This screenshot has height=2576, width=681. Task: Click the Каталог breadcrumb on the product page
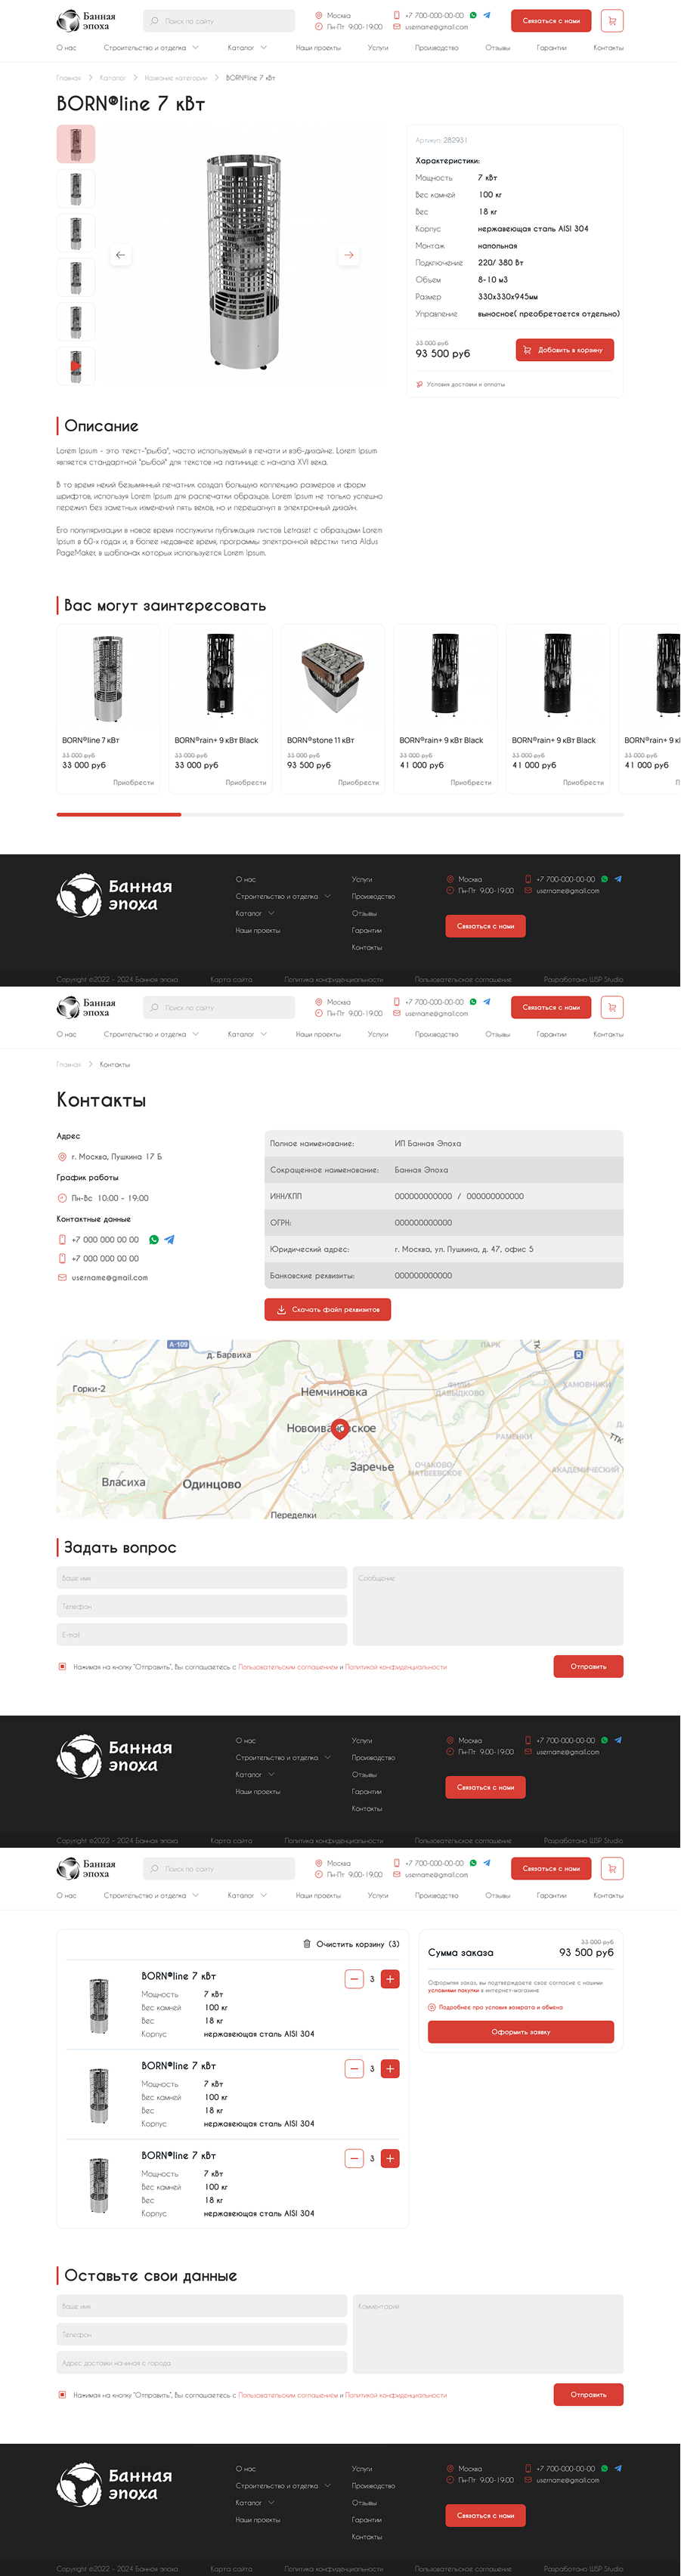pos(113,78)
